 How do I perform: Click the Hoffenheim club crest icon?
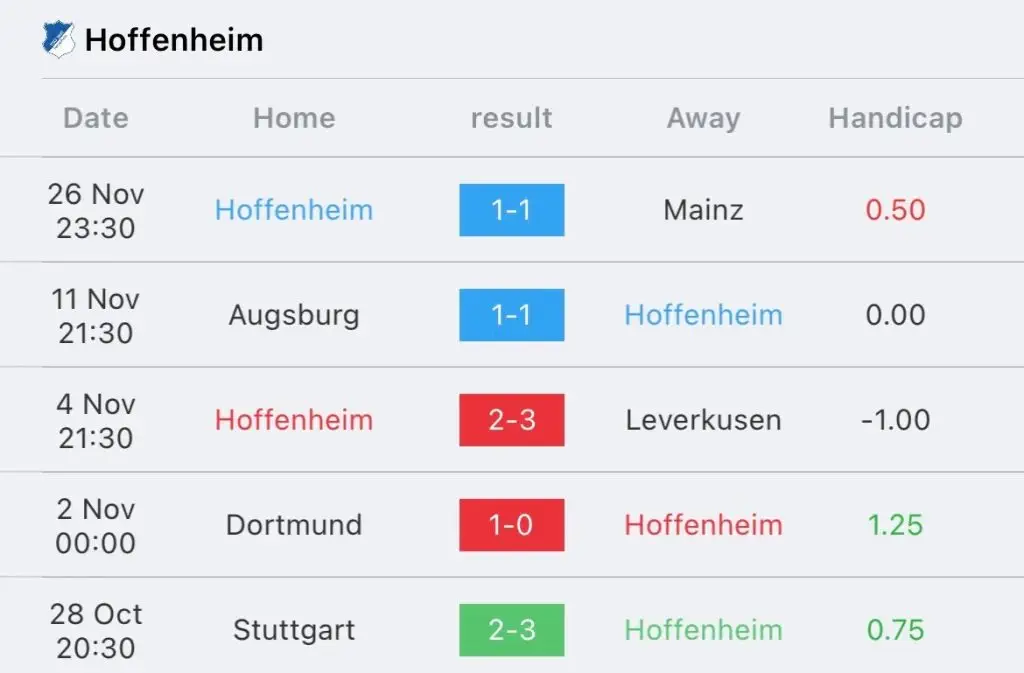[59, 40]
